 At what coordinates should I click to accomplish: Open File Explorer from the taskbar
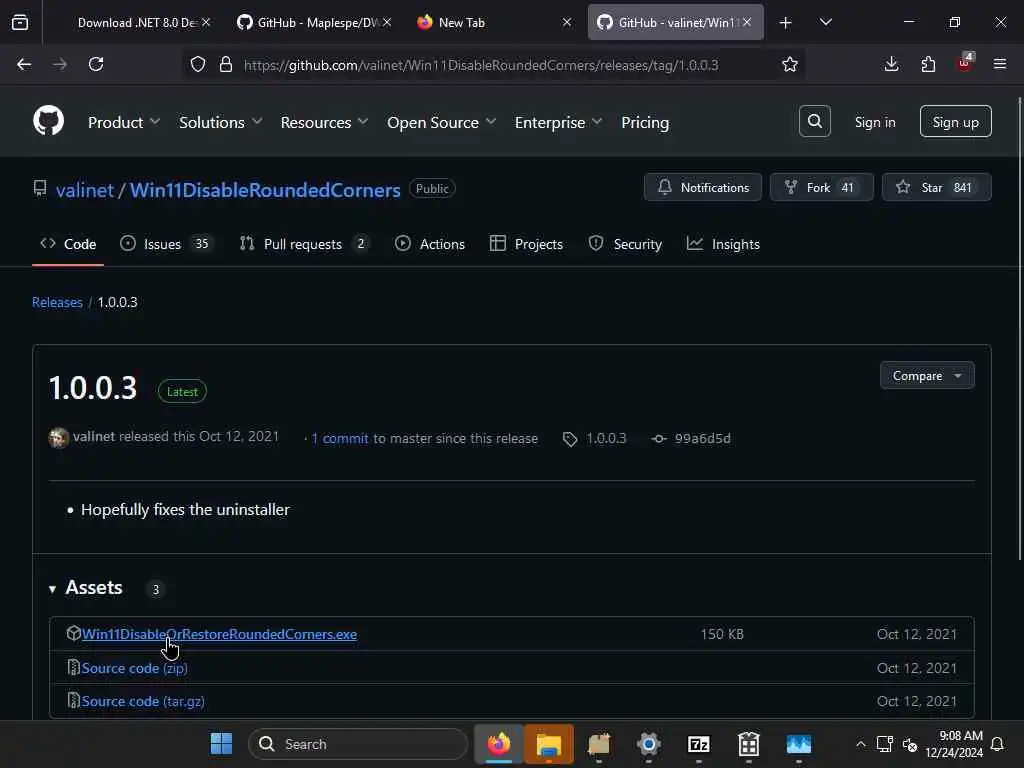point(549,744)
